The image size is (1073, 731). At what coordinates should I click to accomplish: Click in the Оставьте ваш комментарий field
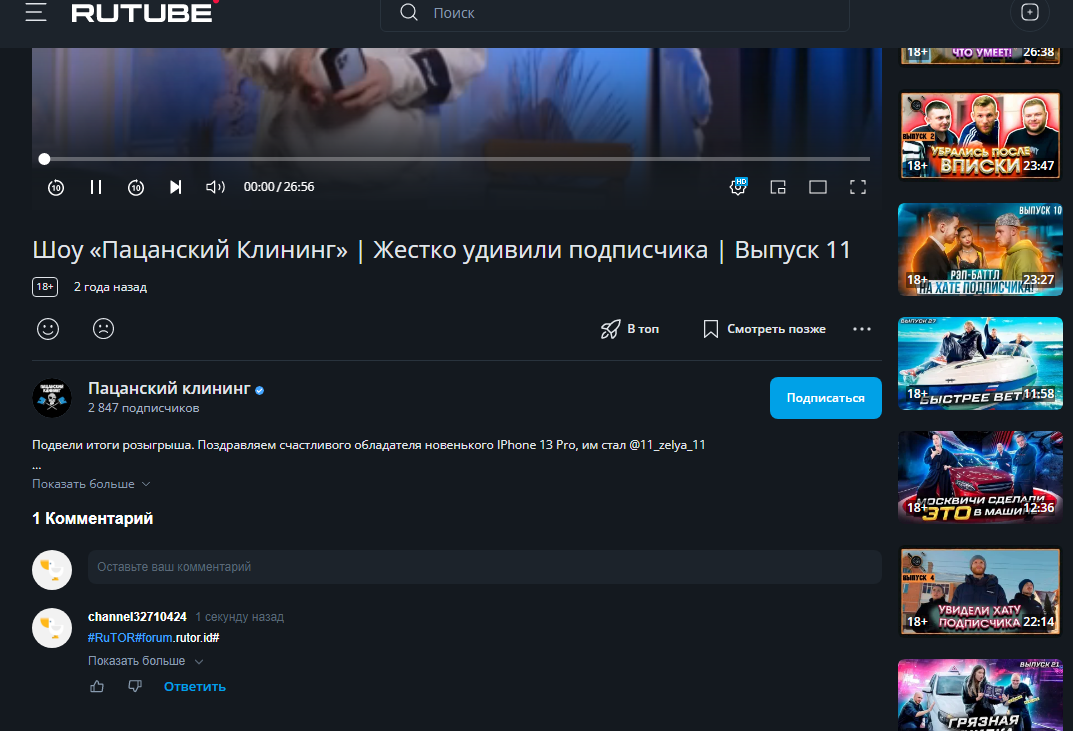point(484,567)
